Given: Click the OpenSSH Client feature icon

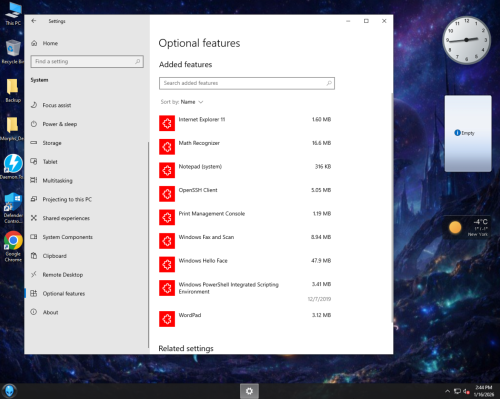Looking at the screenshot, I should 167,194.
